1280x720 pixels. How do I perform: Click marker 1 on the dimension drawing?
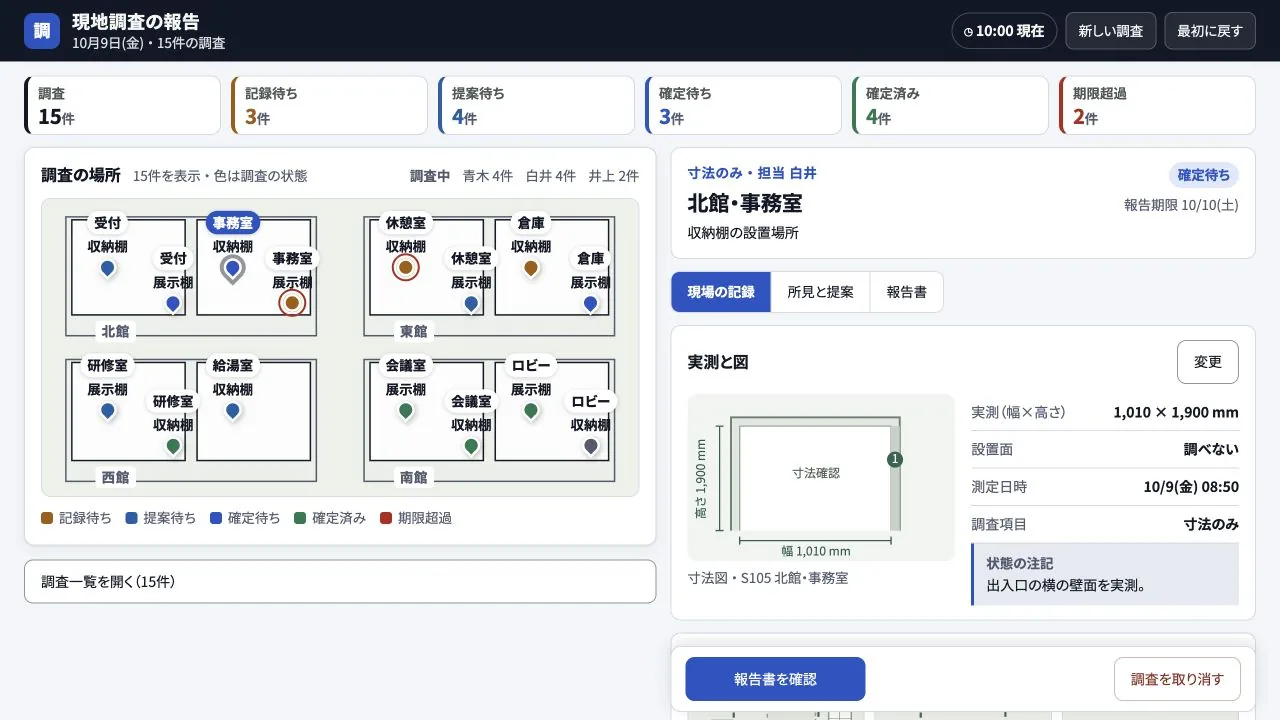pos(895,459)
